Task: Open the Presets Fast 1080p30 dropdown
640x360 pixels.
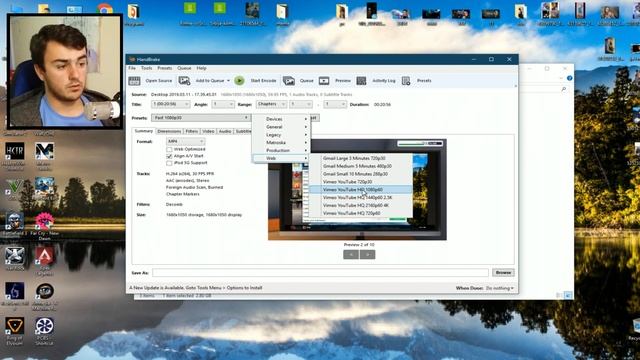Action: [200, 118]
